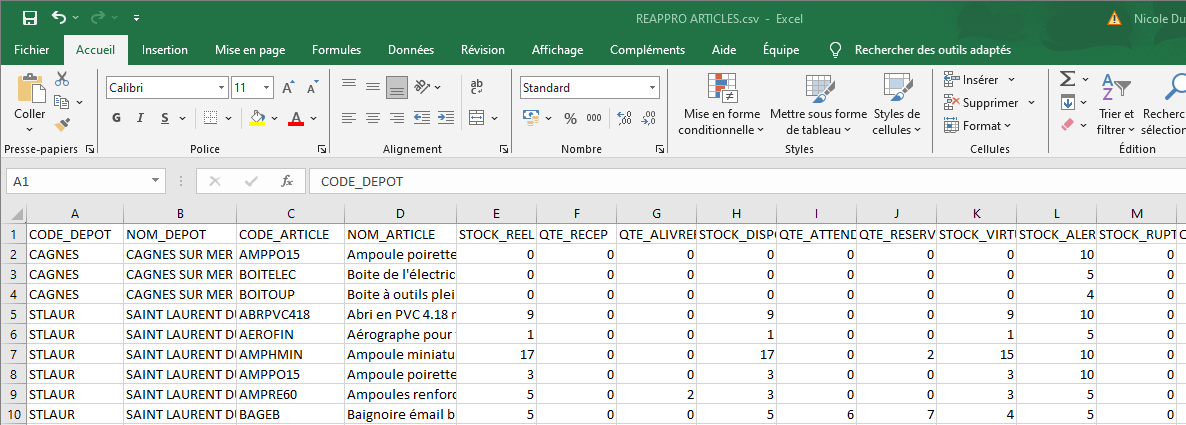Open the font size 11 dropdown
The image size is (1186, 425).
pyautogui.click(x=266, y=88)
